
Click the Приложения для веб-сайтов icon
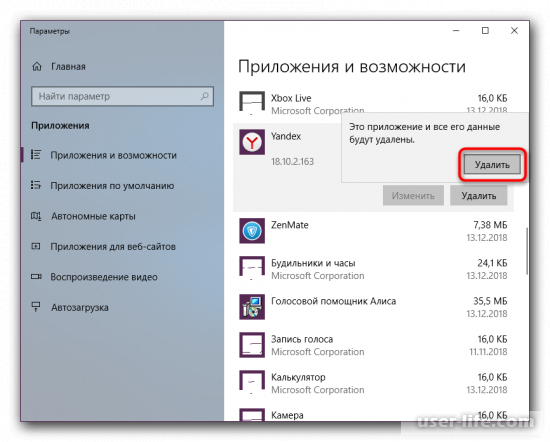[x=36, y=246]
